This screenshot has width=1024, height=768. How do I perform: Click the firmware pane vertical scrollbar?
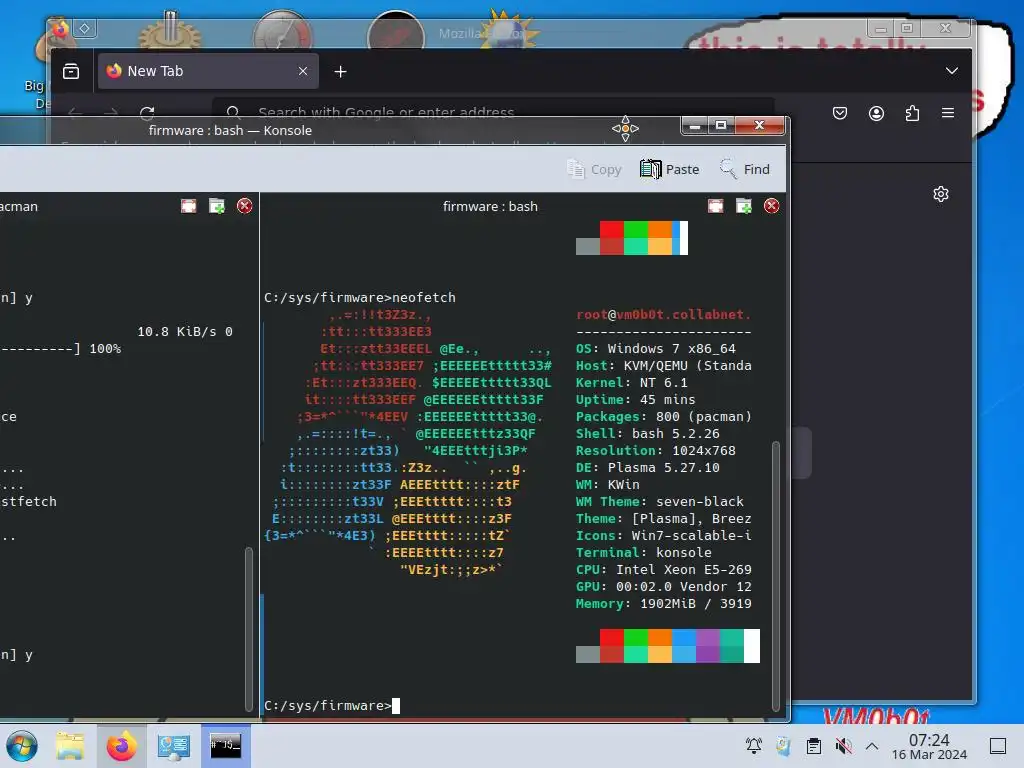pos(776,577)
